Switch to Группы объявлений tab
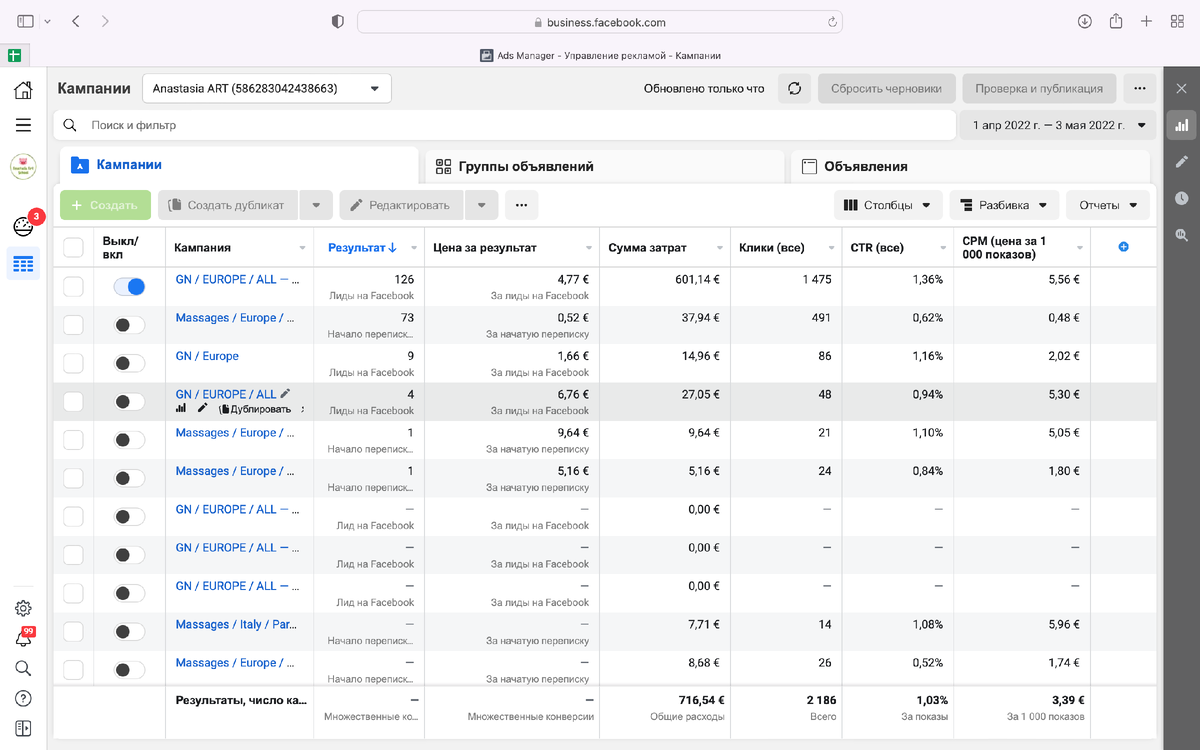The image size is (1200, 750). (604, 166)
